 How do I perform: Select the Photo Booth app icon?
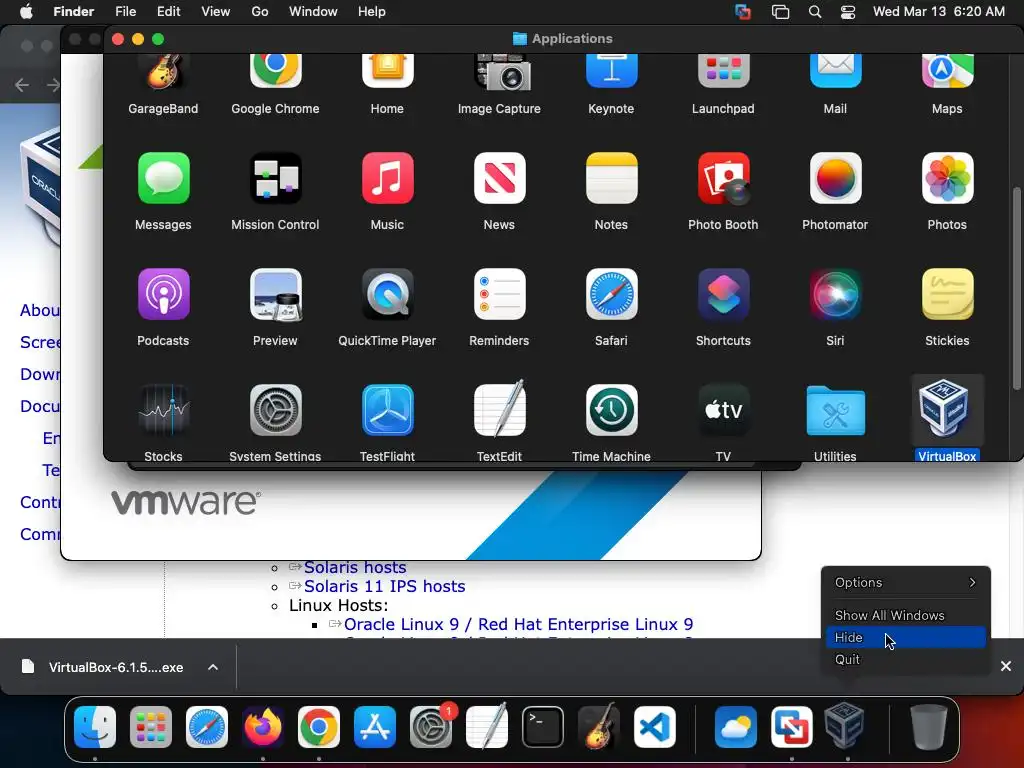coord(724,178)
